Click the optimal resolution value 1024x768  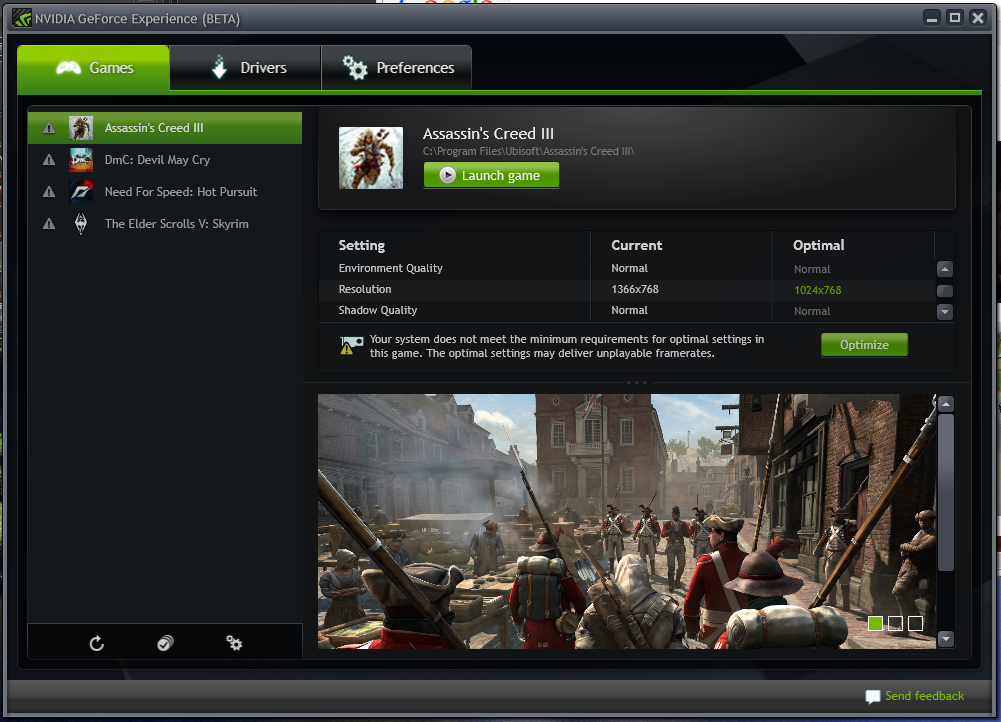[x=820, y=289]
